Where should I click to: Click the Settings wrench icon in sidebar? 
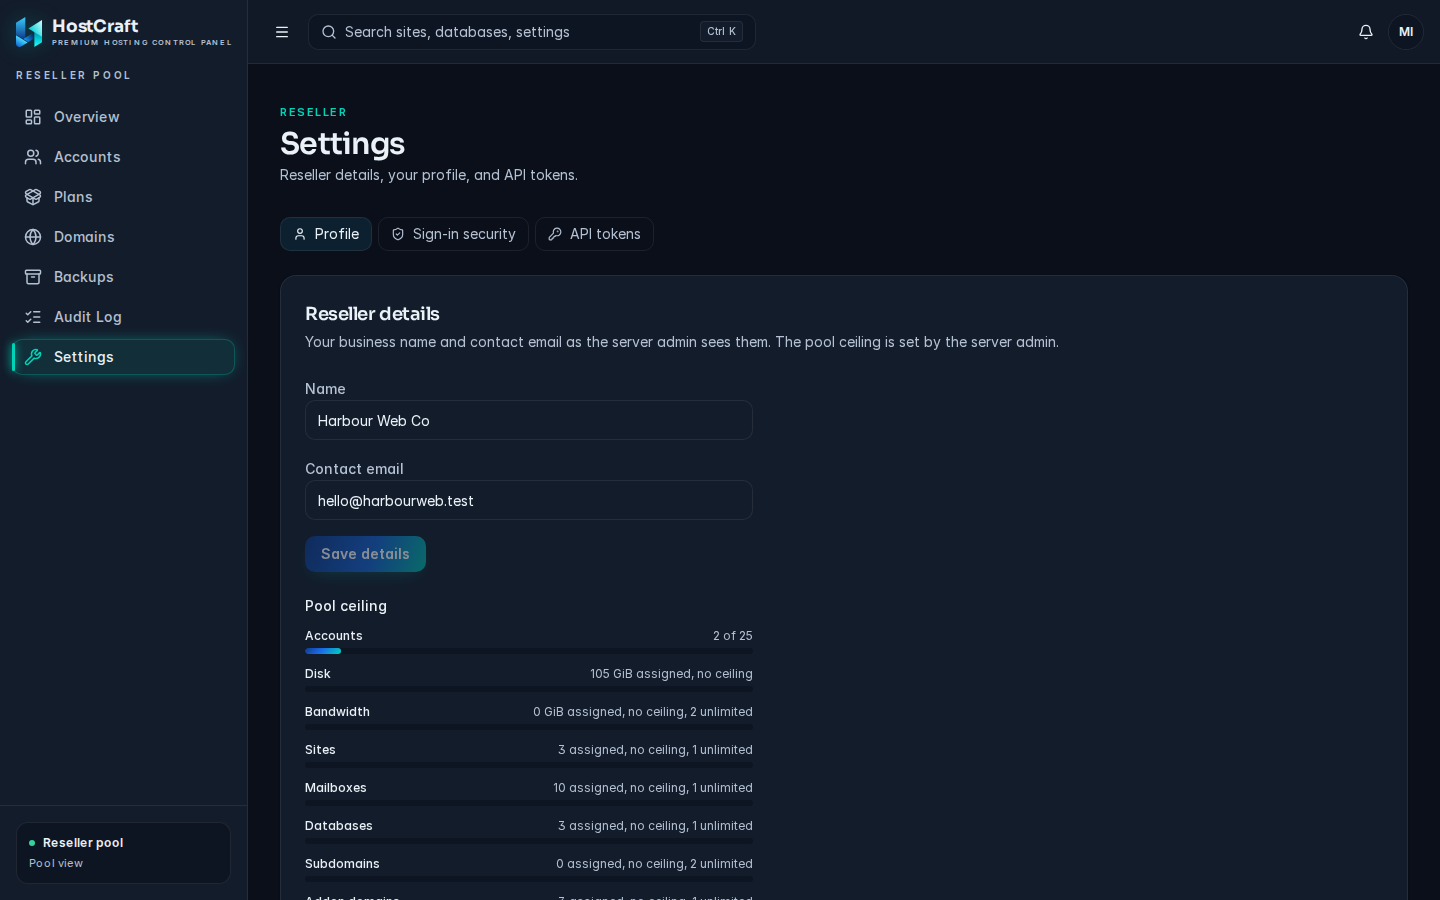(x=33, y=357)
